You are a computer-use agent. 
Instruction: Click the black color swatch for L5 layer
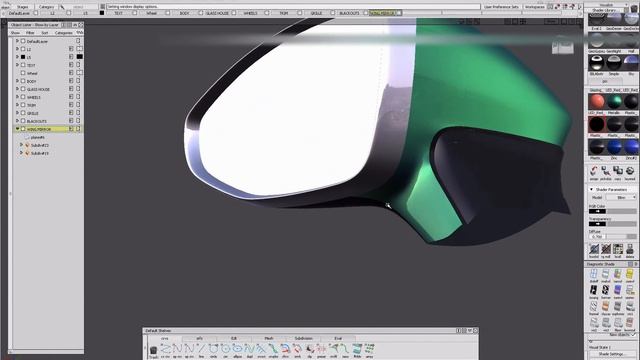(80, 57)
